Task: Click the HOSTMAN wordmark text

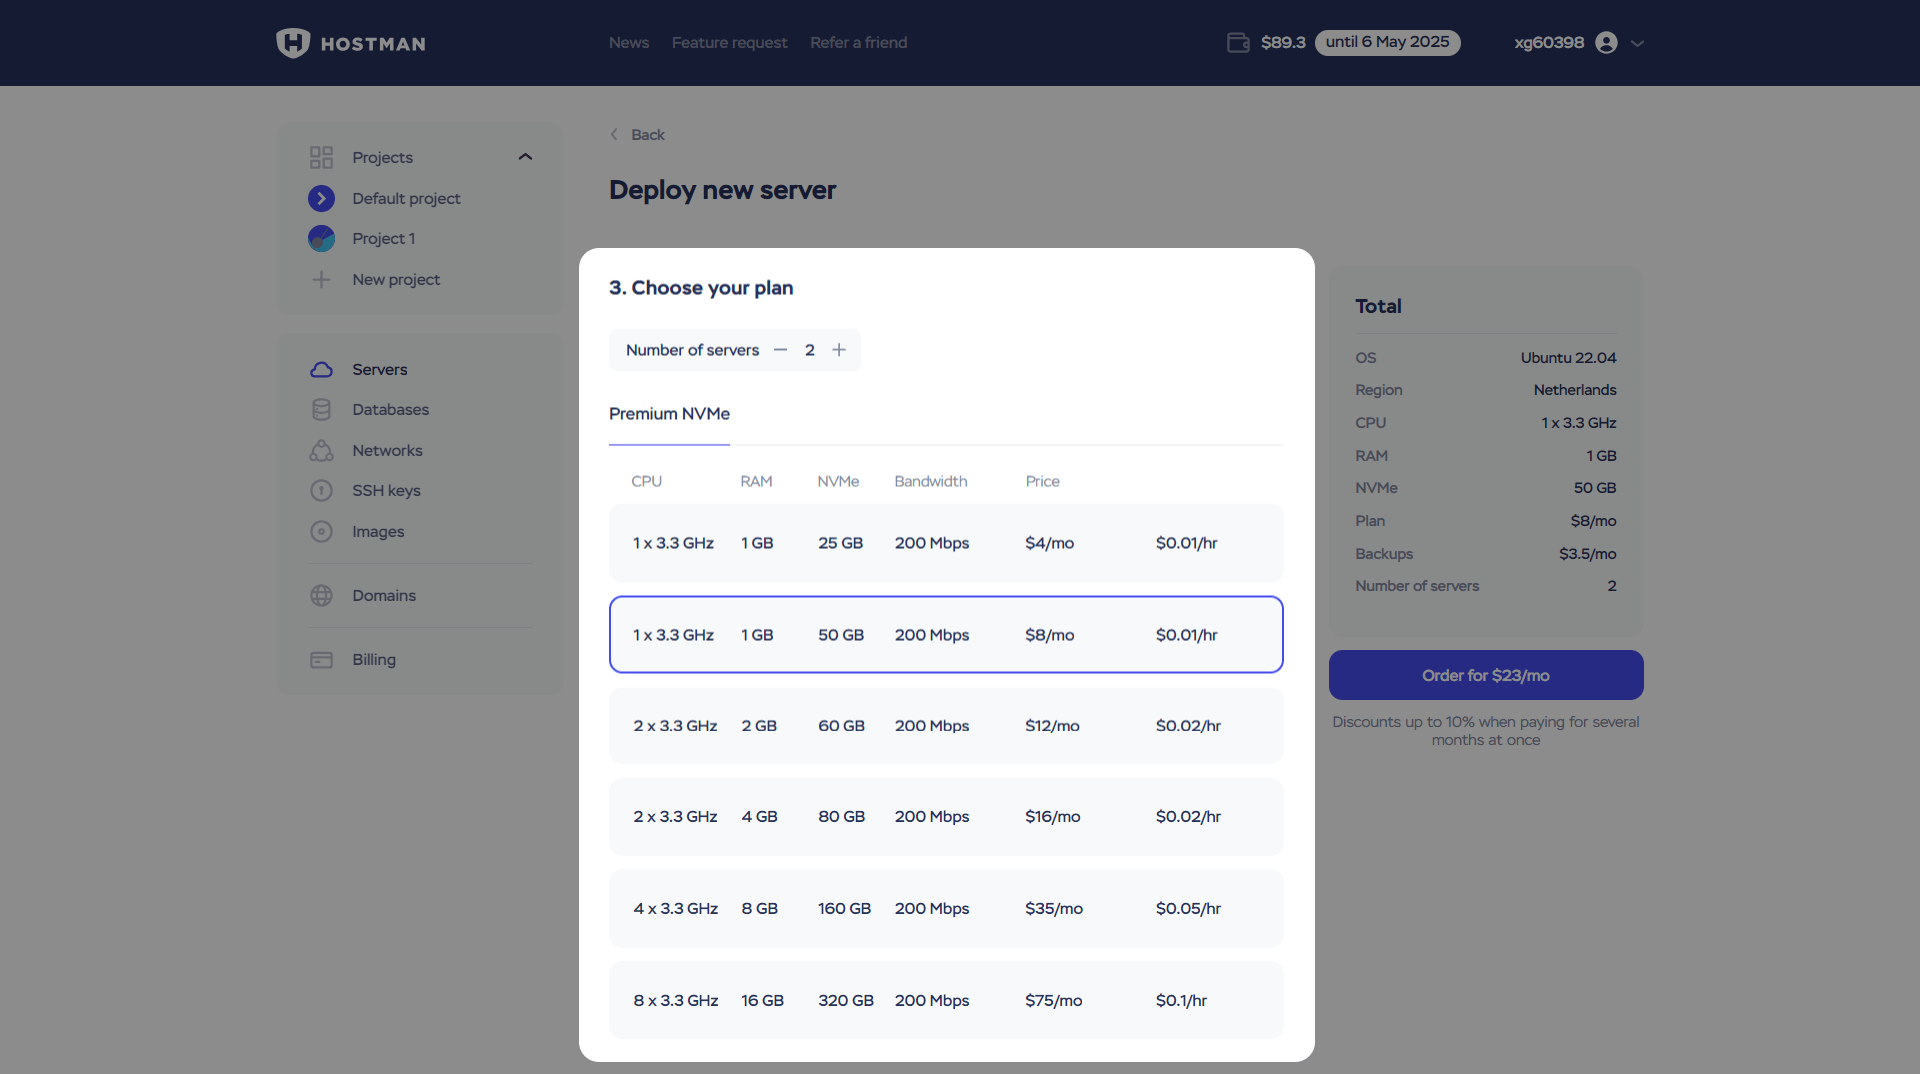Action: click(373, 44)
